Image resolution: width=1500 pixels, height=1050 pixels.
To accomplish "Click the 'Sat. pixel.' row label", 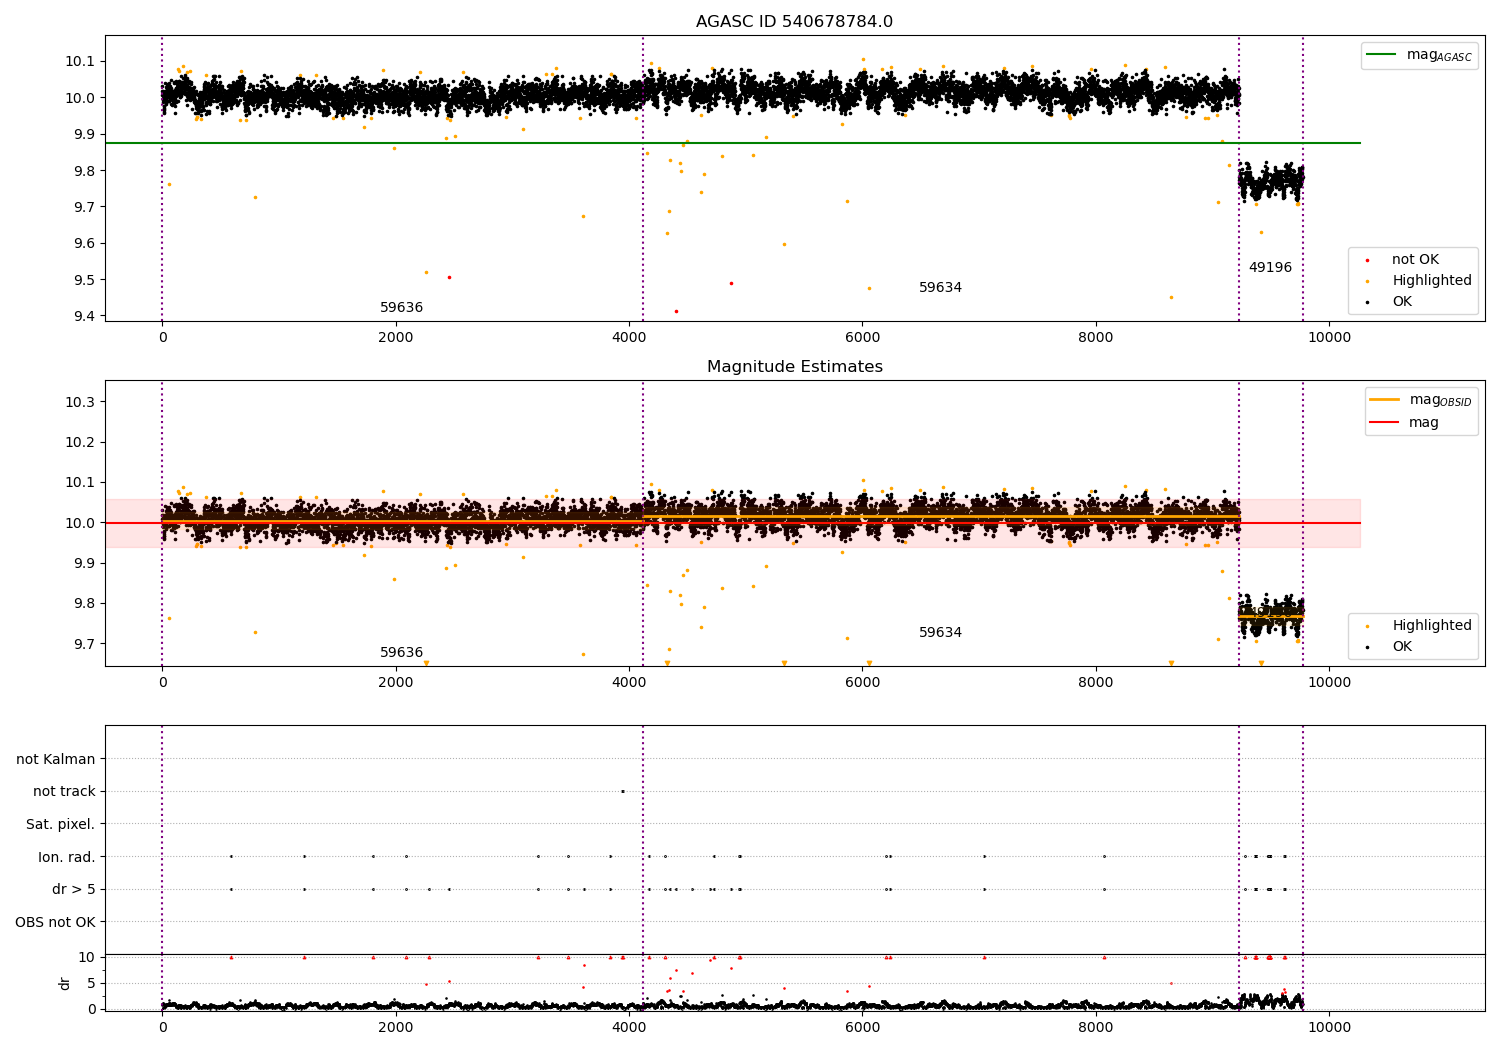I will coord(60,825).
